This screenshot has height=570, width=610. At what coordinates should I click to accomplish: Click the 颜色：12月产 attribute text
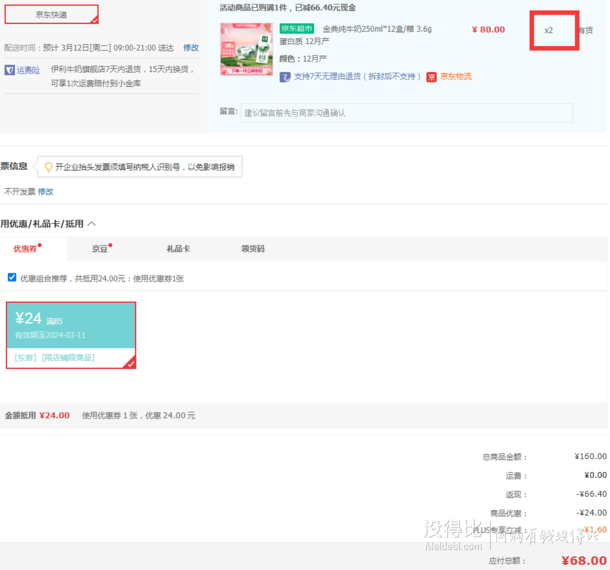point(303,59)
